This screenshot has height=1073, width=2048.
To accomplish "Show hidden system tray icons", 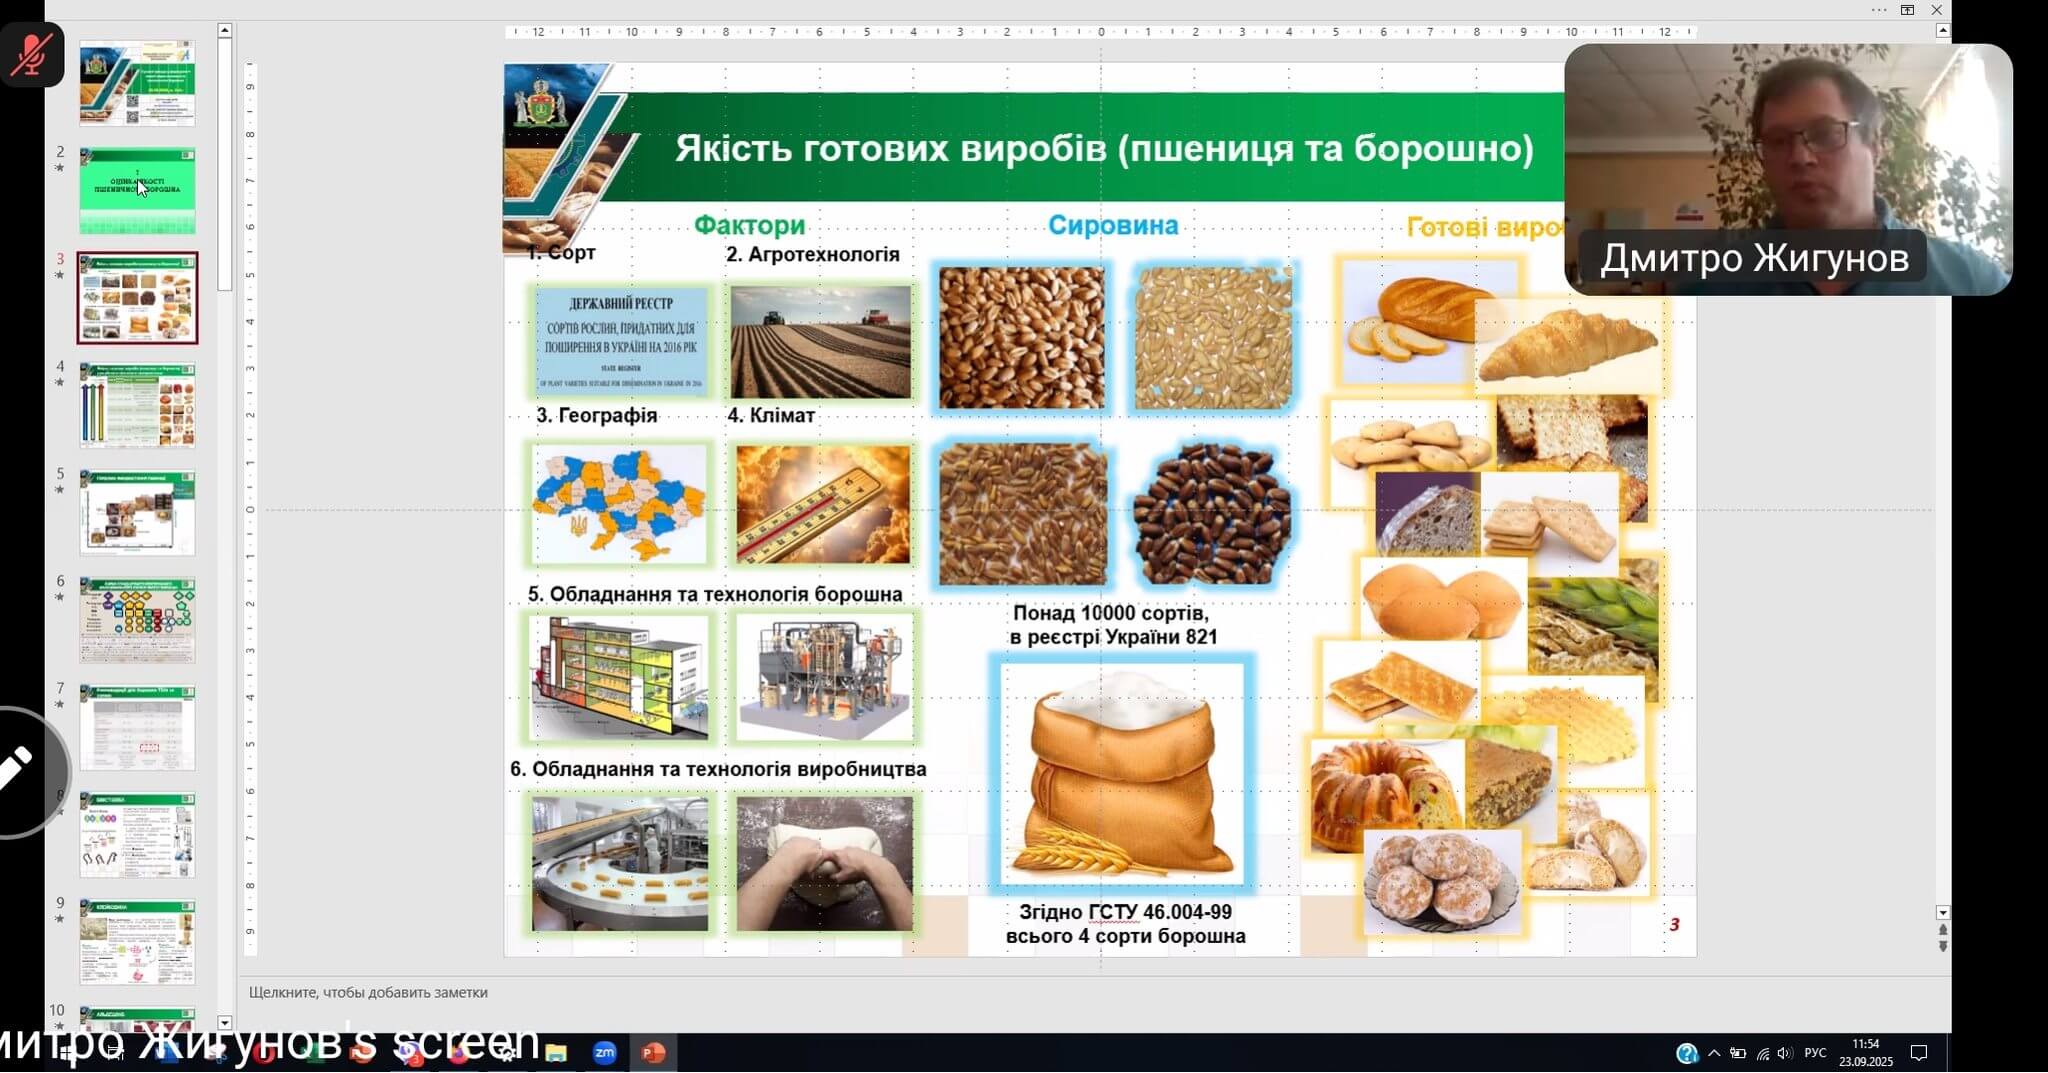I will pyautogui.click(x=1714, y=1053).
